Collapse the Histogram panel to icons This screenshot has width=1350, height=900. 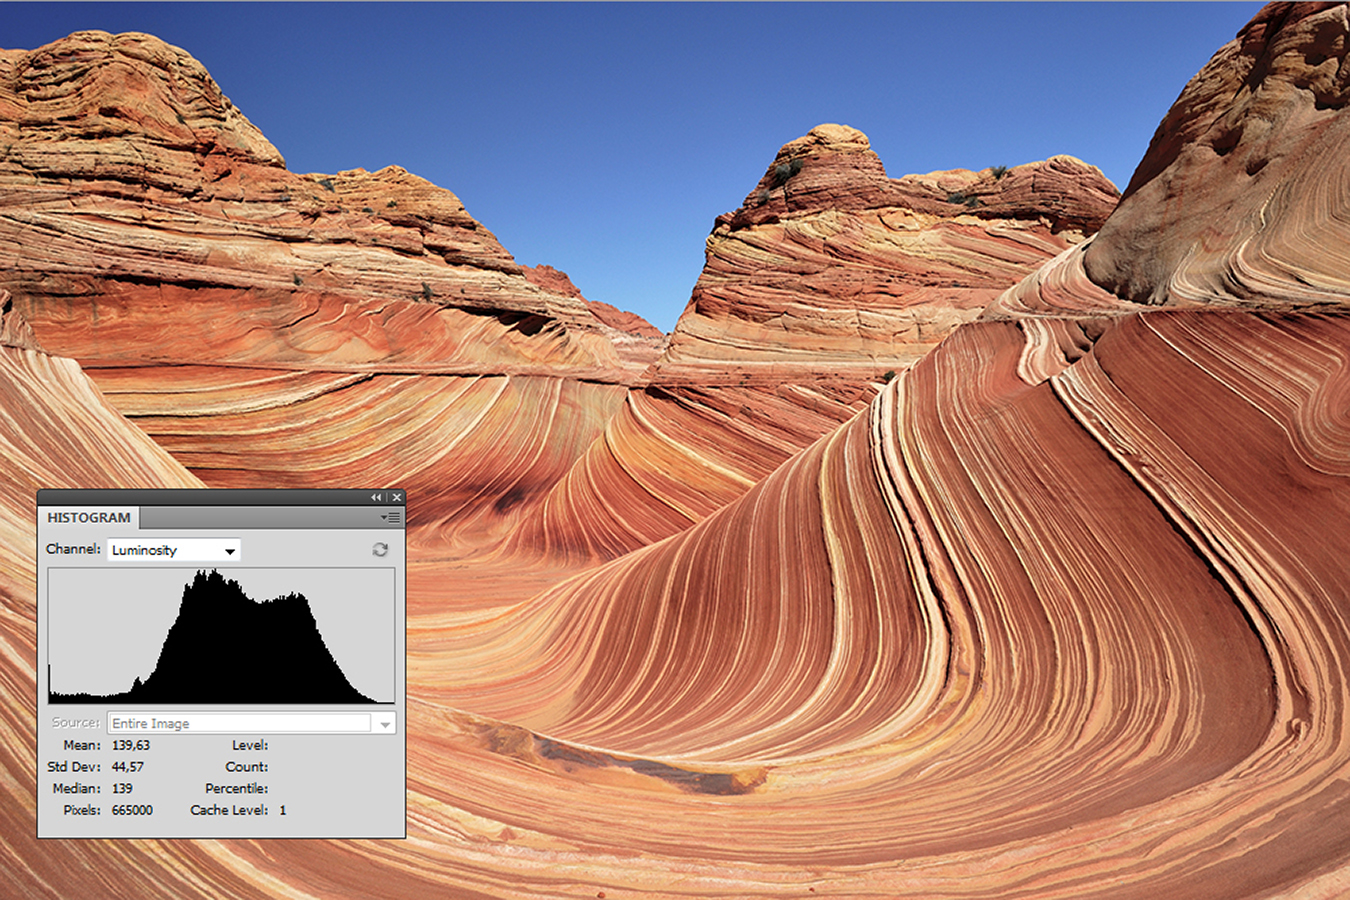[376, 497]
